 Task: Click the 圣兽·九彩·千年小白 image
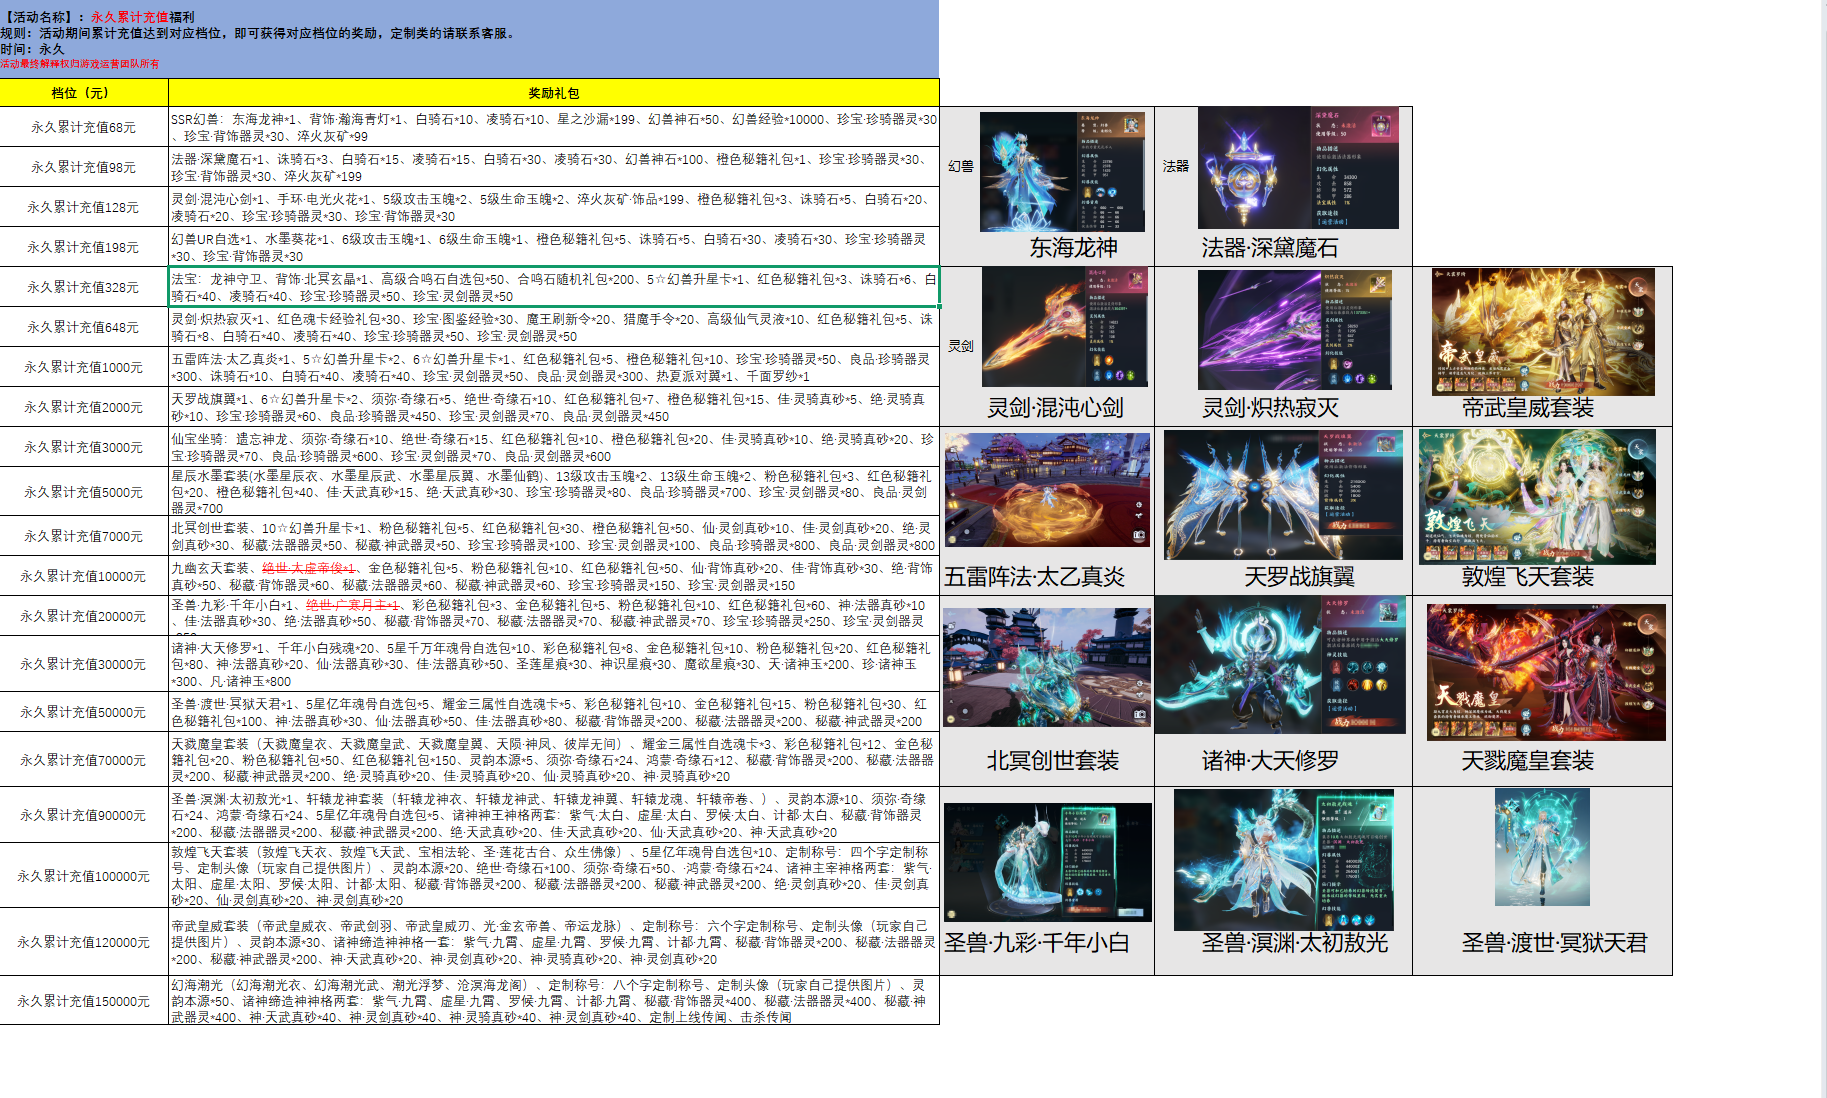(1047, 862)
